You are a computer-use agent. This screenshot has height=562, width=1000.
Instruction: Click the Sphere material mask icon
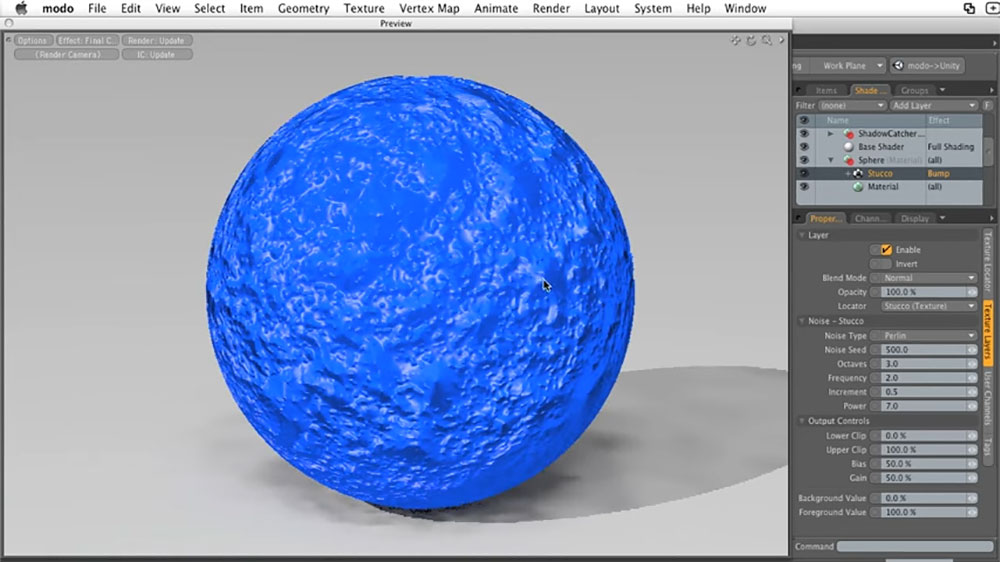(x=848, y=160)
